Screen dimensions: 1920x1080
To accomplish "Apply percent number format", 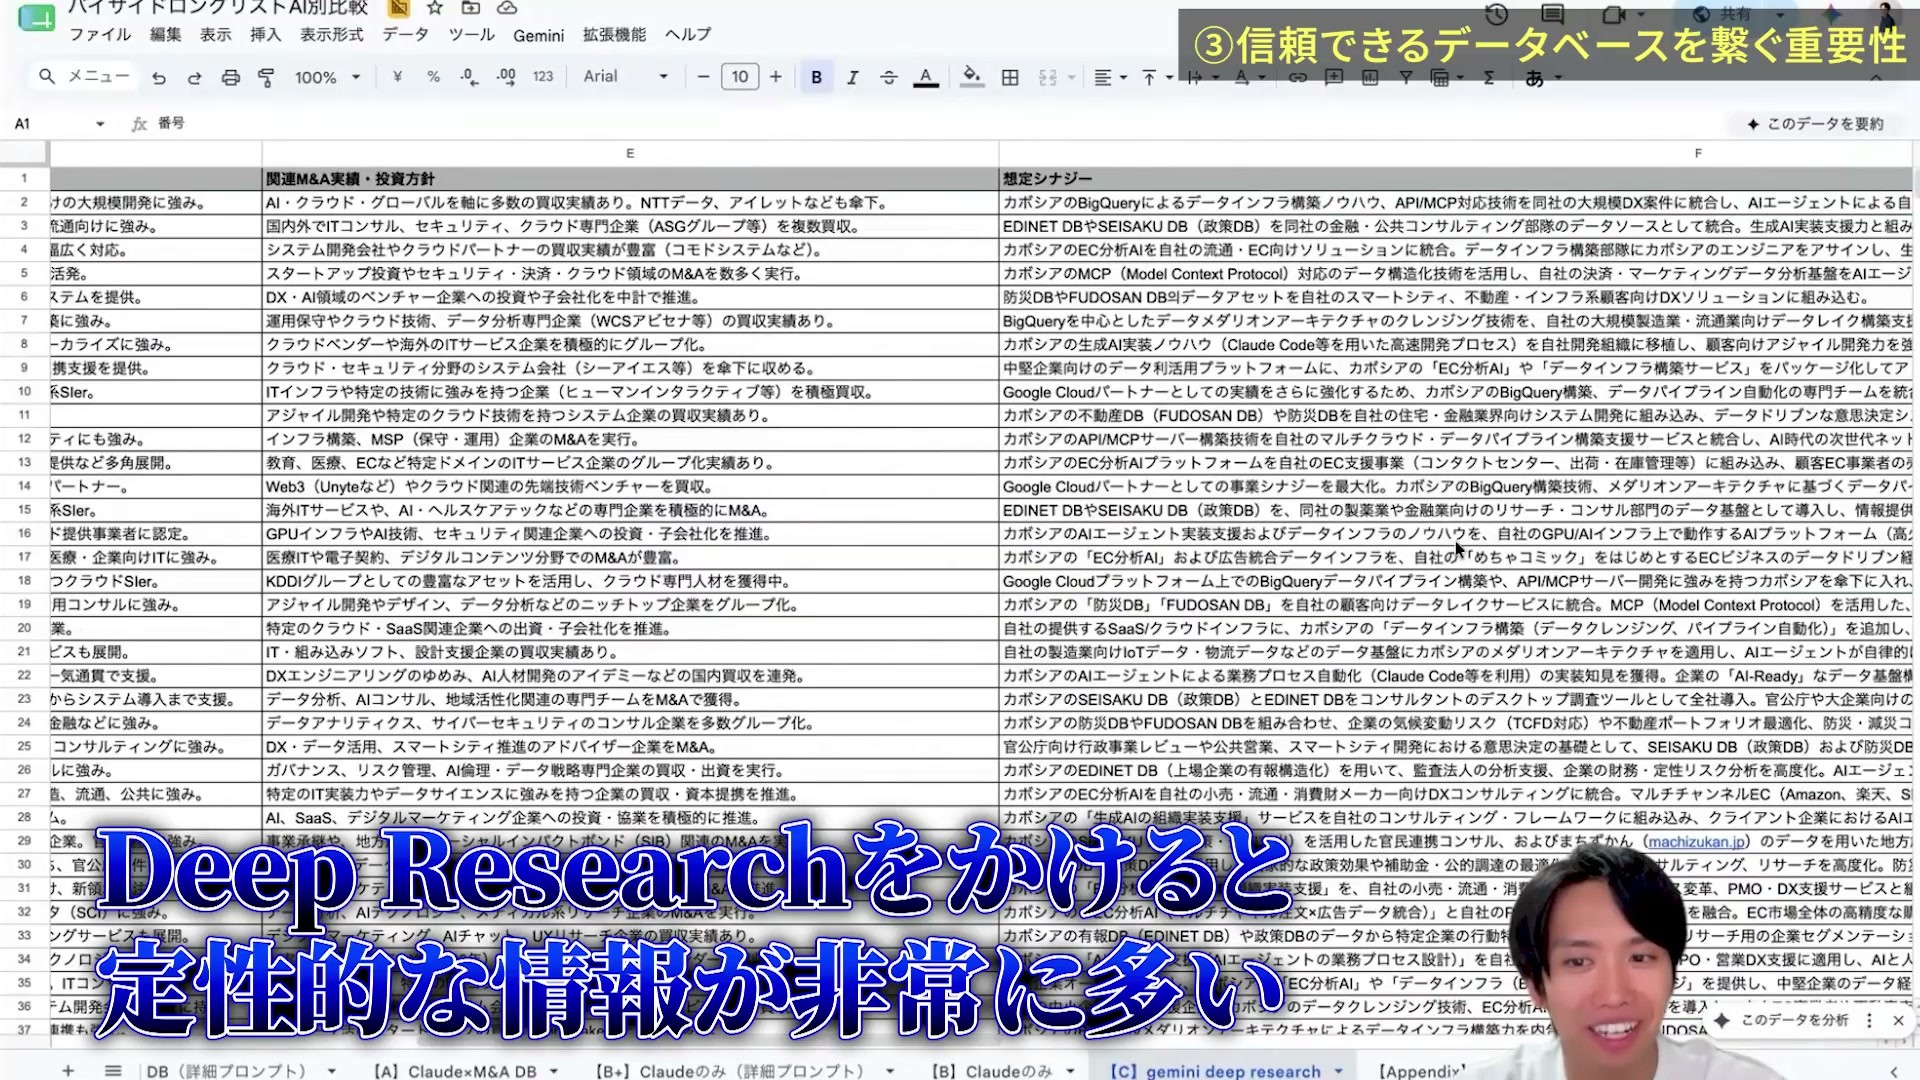I will (x=433, y=77).
